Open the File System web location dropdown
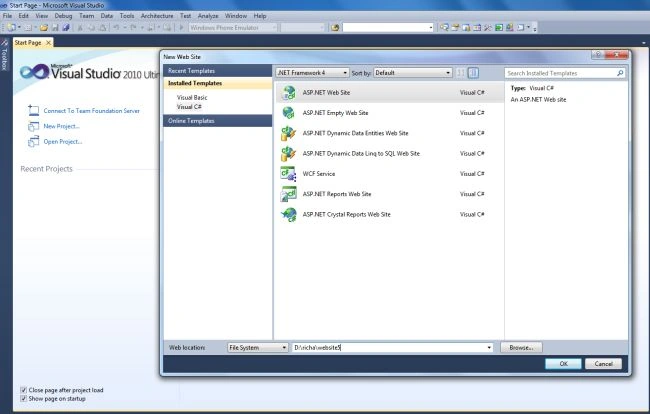The image size is (650, 414). click(x=257, y=347)
